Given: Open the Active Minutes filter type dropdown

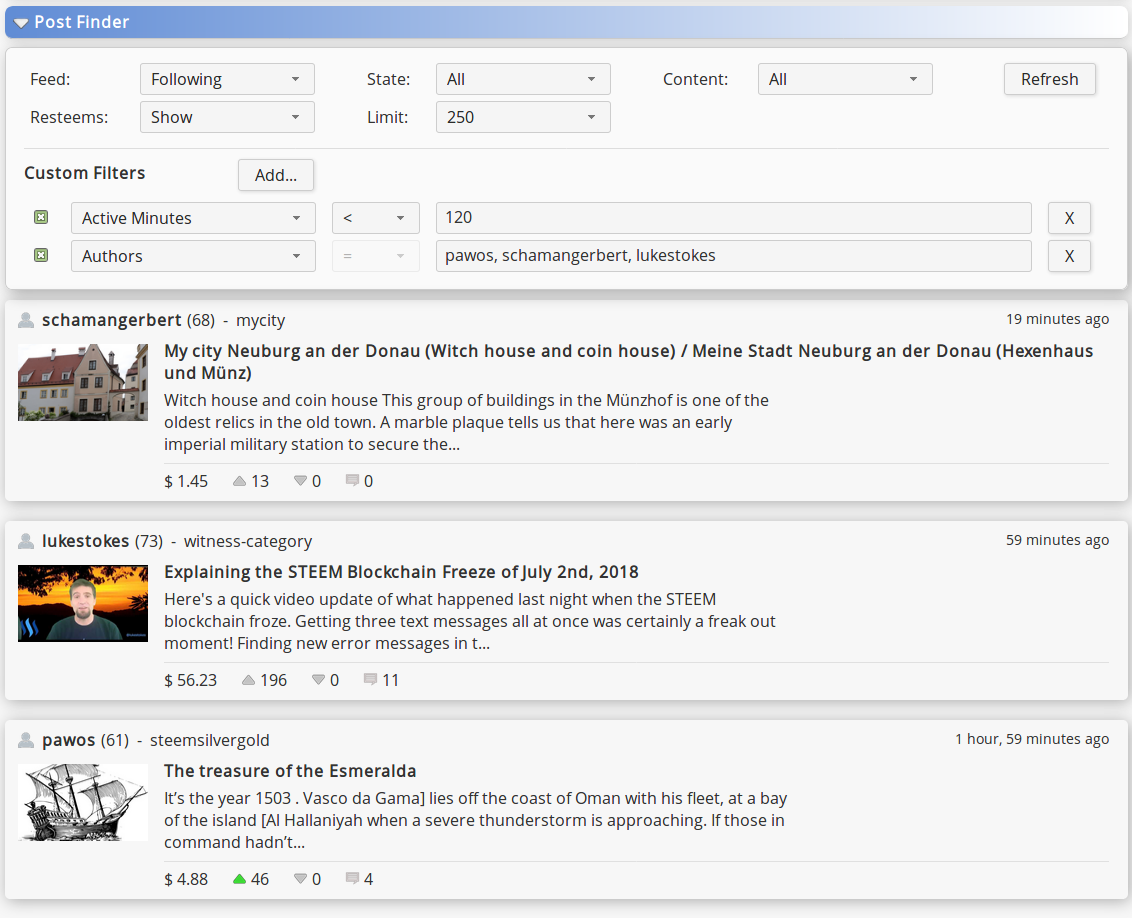Looking at the screenshot, I should (x=193, y=218).
